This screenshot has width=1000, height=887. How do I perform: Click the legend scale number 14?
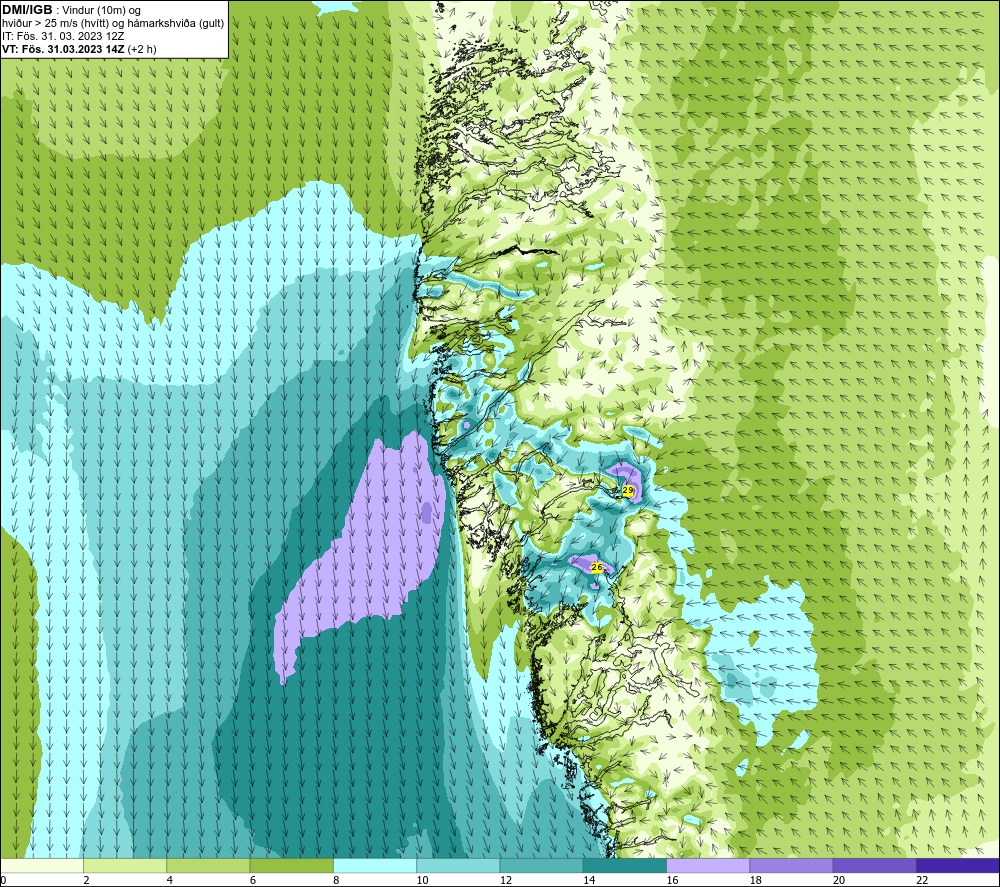tap(589, 881)
